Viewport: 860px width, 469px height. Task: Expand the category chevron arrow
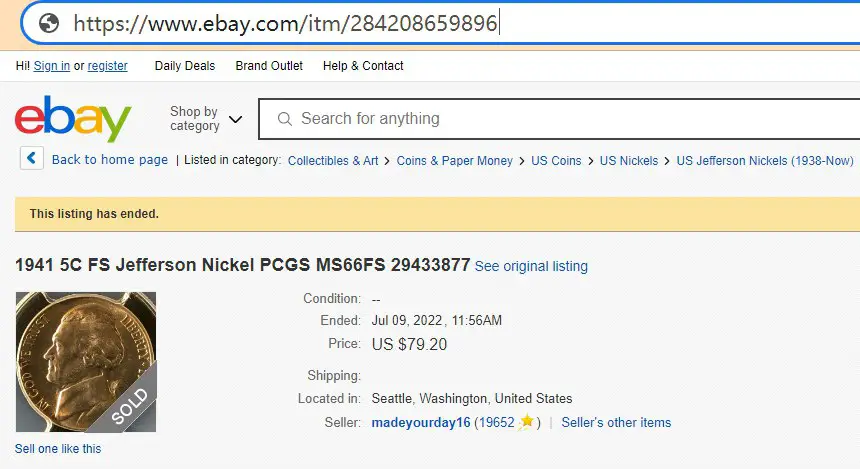coord(235,120)
